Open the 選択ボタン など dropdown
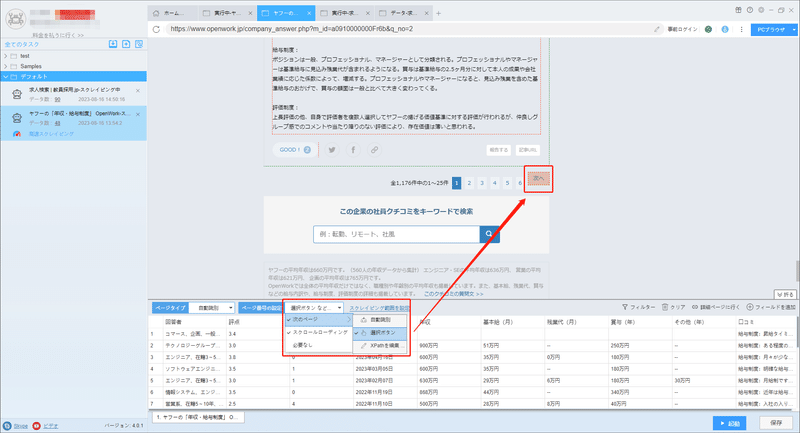 (x=314, y=308)
